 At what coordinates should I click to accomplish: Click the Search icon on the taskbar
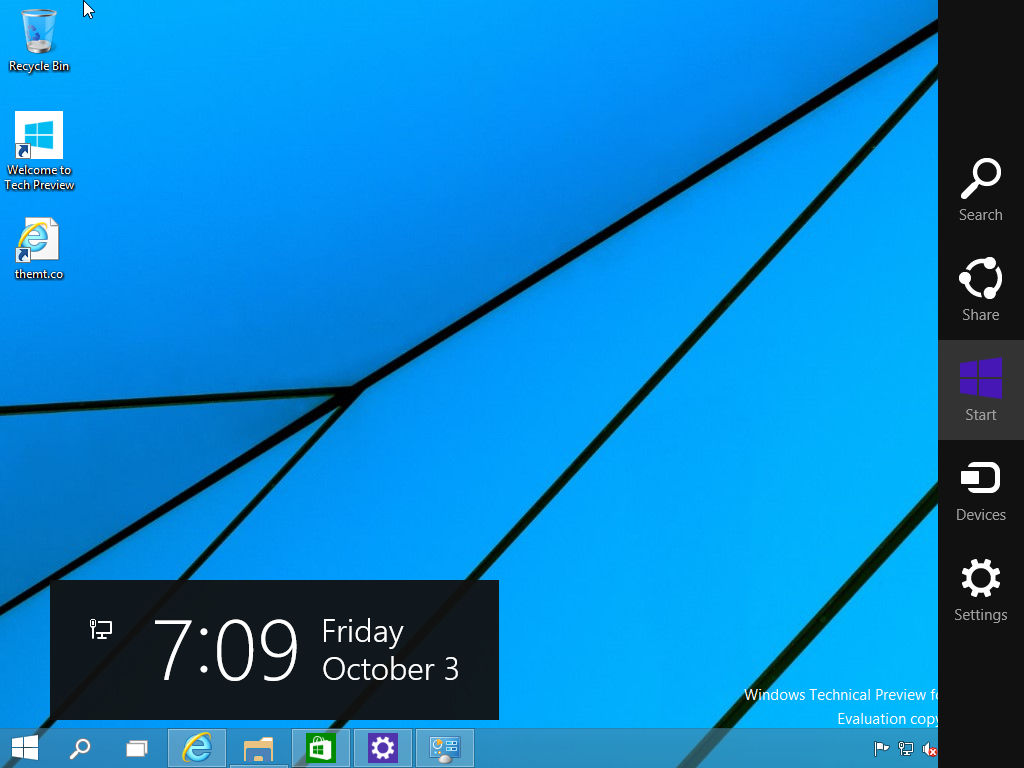(81, 747)
